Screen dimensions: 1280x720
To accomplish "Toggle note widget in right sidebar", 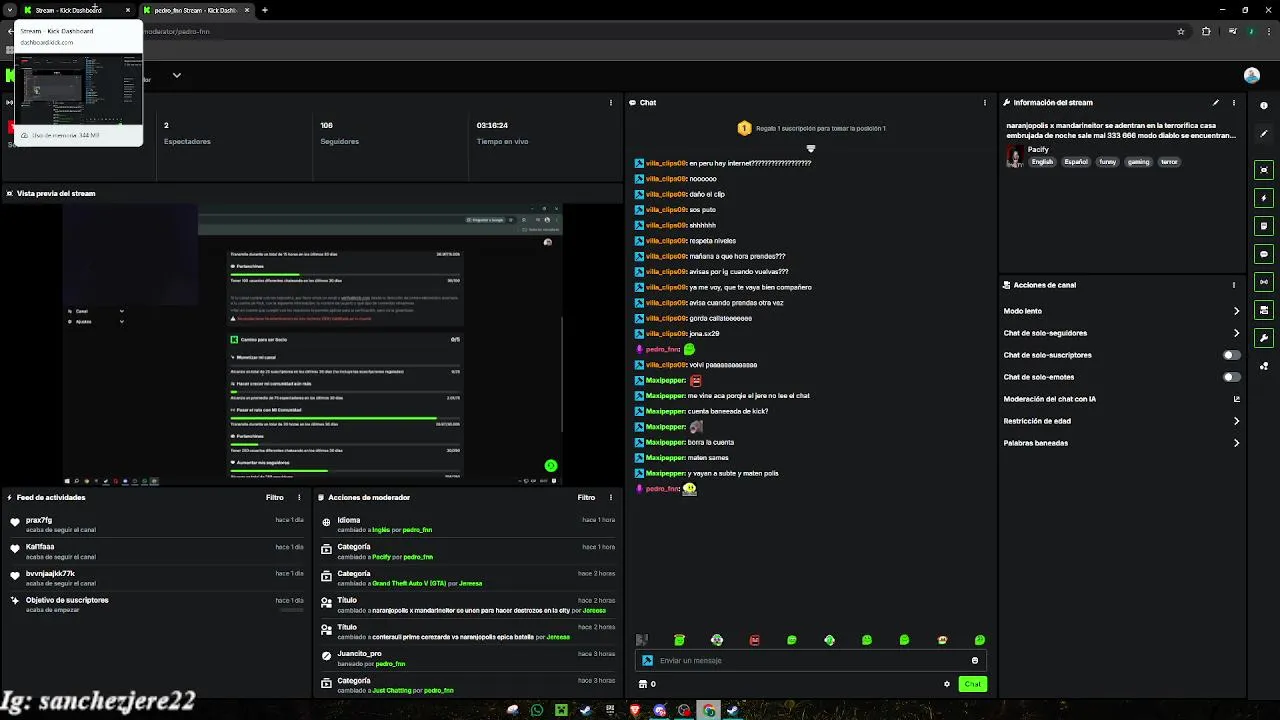I will tap(1264, 226).
